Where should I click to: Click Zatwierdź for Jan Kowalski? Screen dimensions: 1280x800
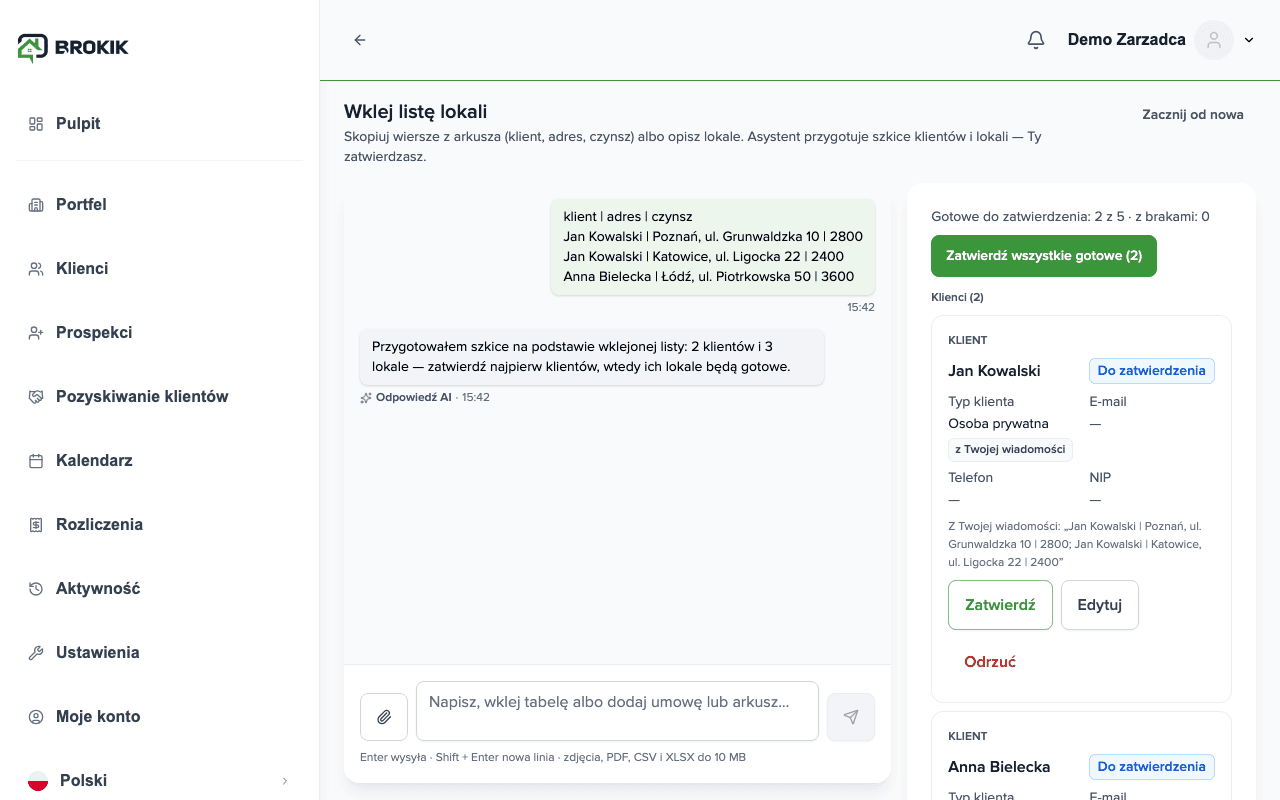1000,605
